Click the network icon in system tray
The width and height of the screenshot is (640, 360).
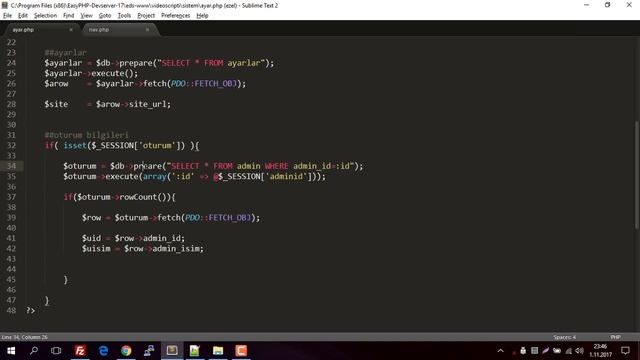click(568, 351)
